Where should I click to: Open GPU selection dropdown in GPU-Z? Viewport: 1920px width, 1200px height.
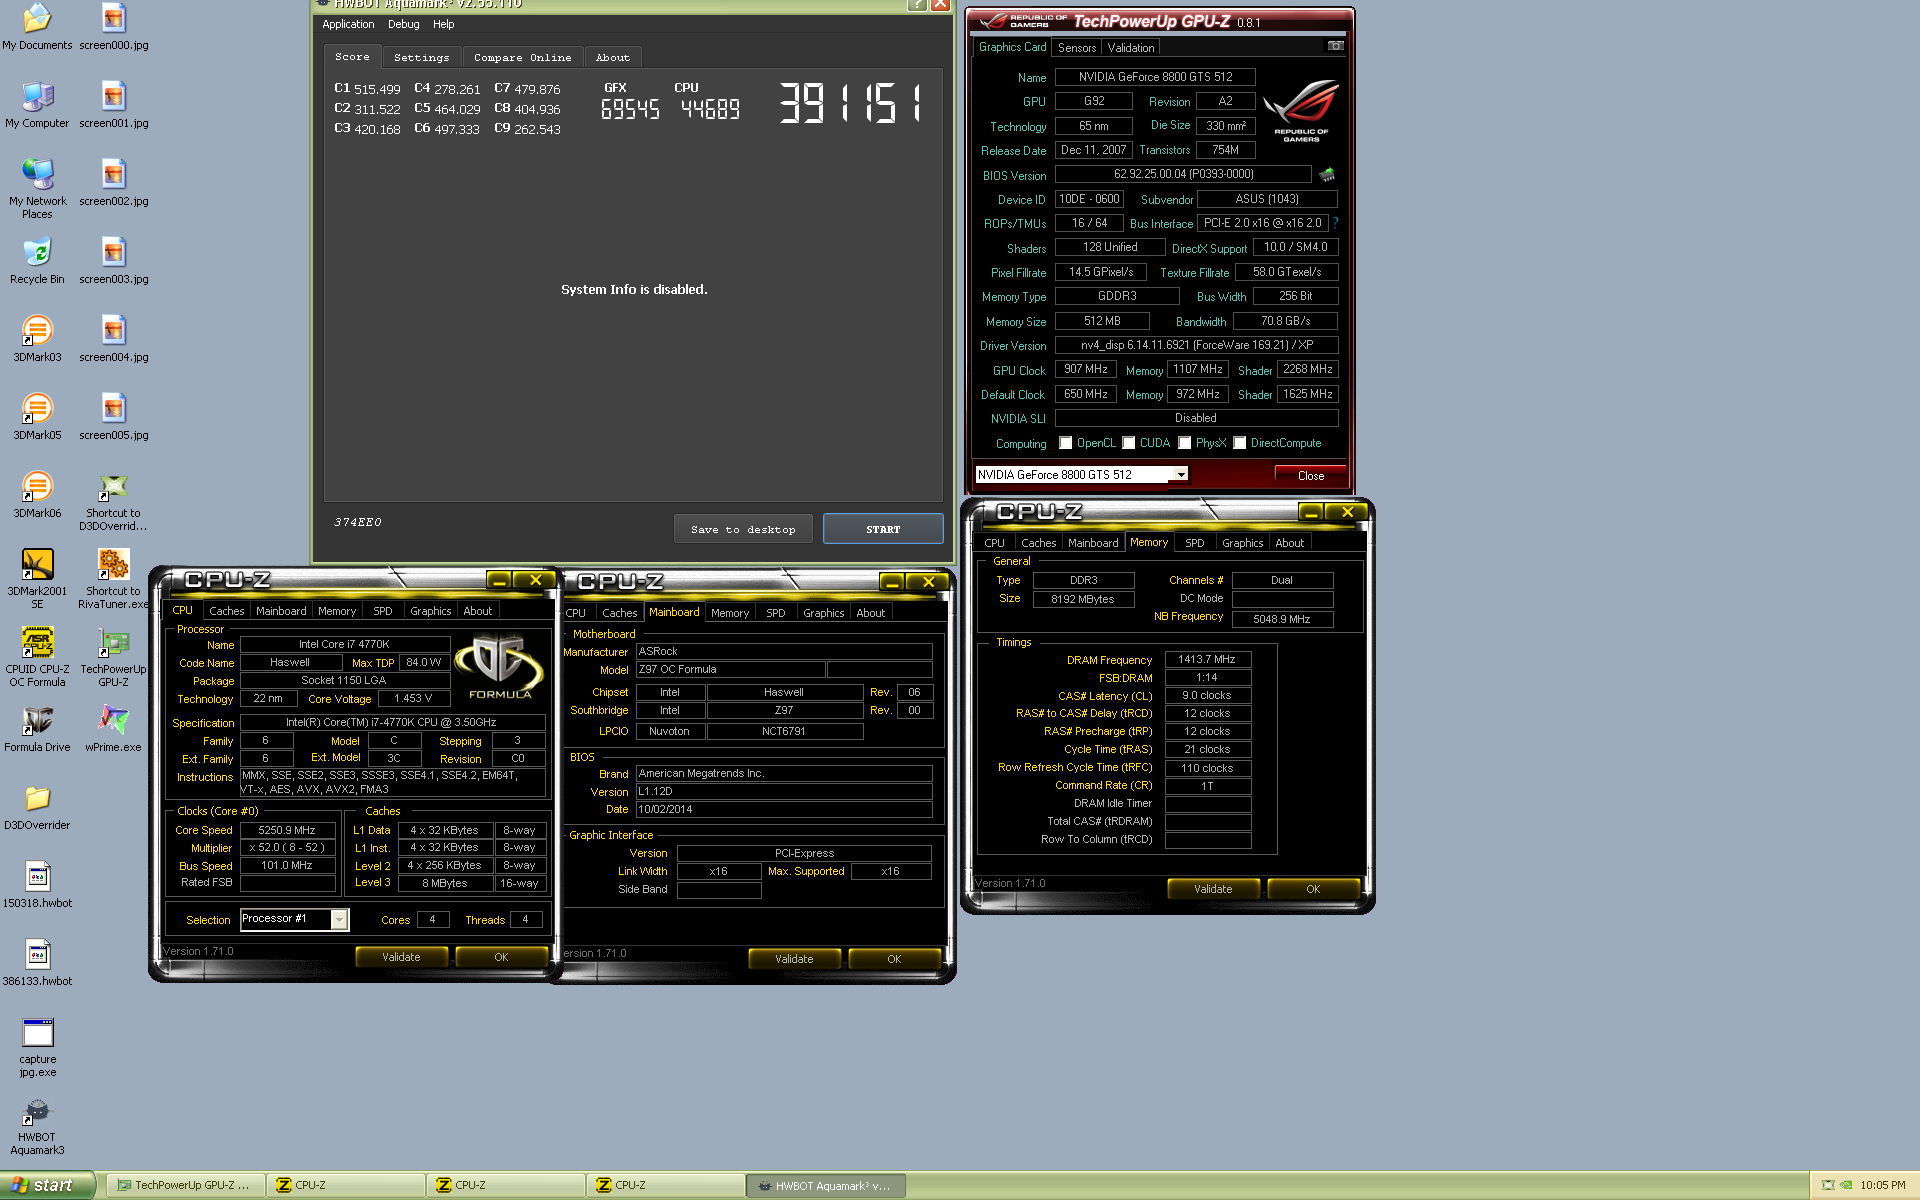[x=1182, y=474]
